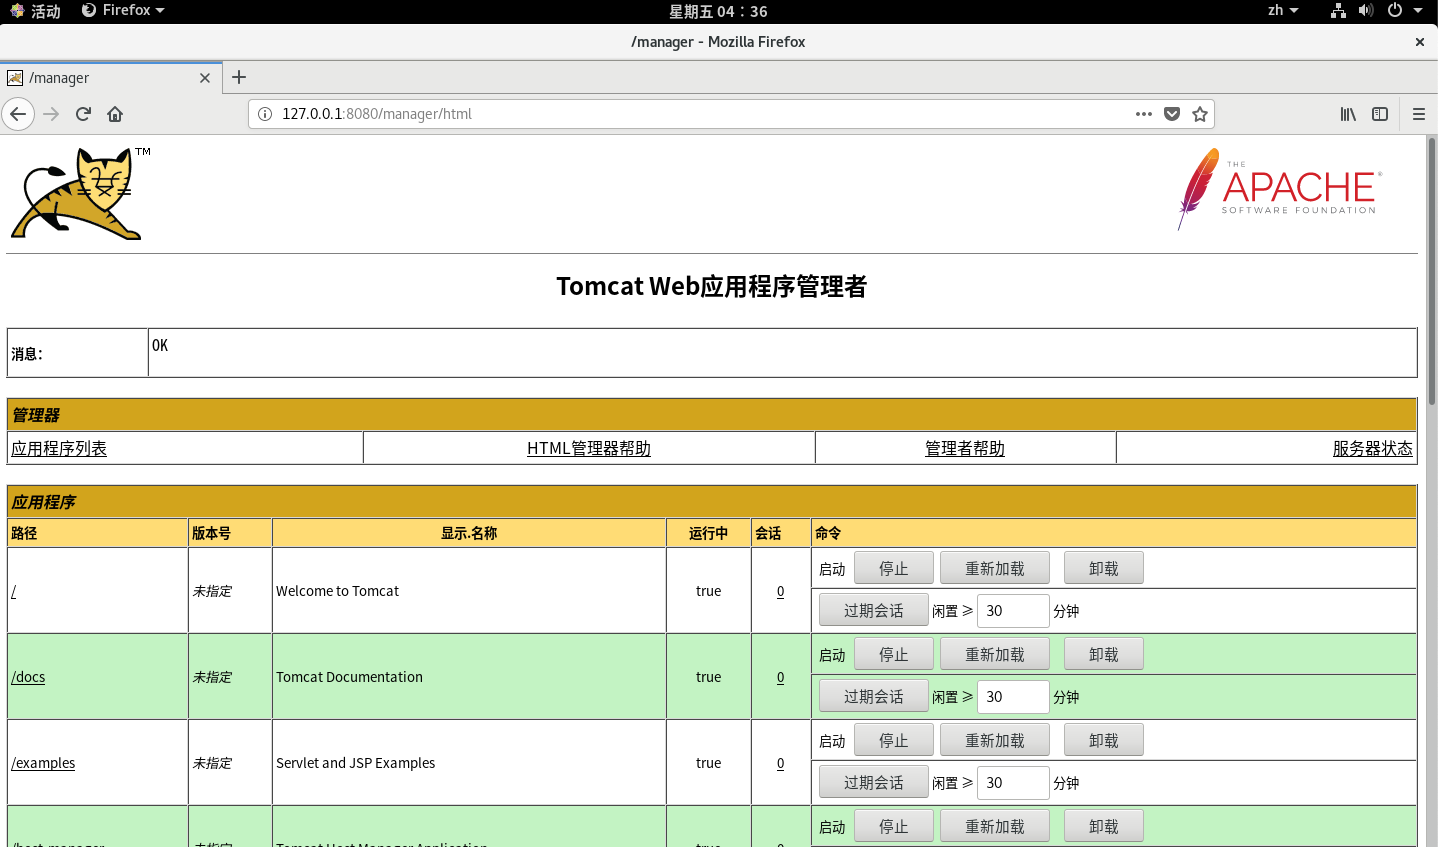Click 重新加载 for the /docs application
1438x847 pixels.
[x=994, y=653]
